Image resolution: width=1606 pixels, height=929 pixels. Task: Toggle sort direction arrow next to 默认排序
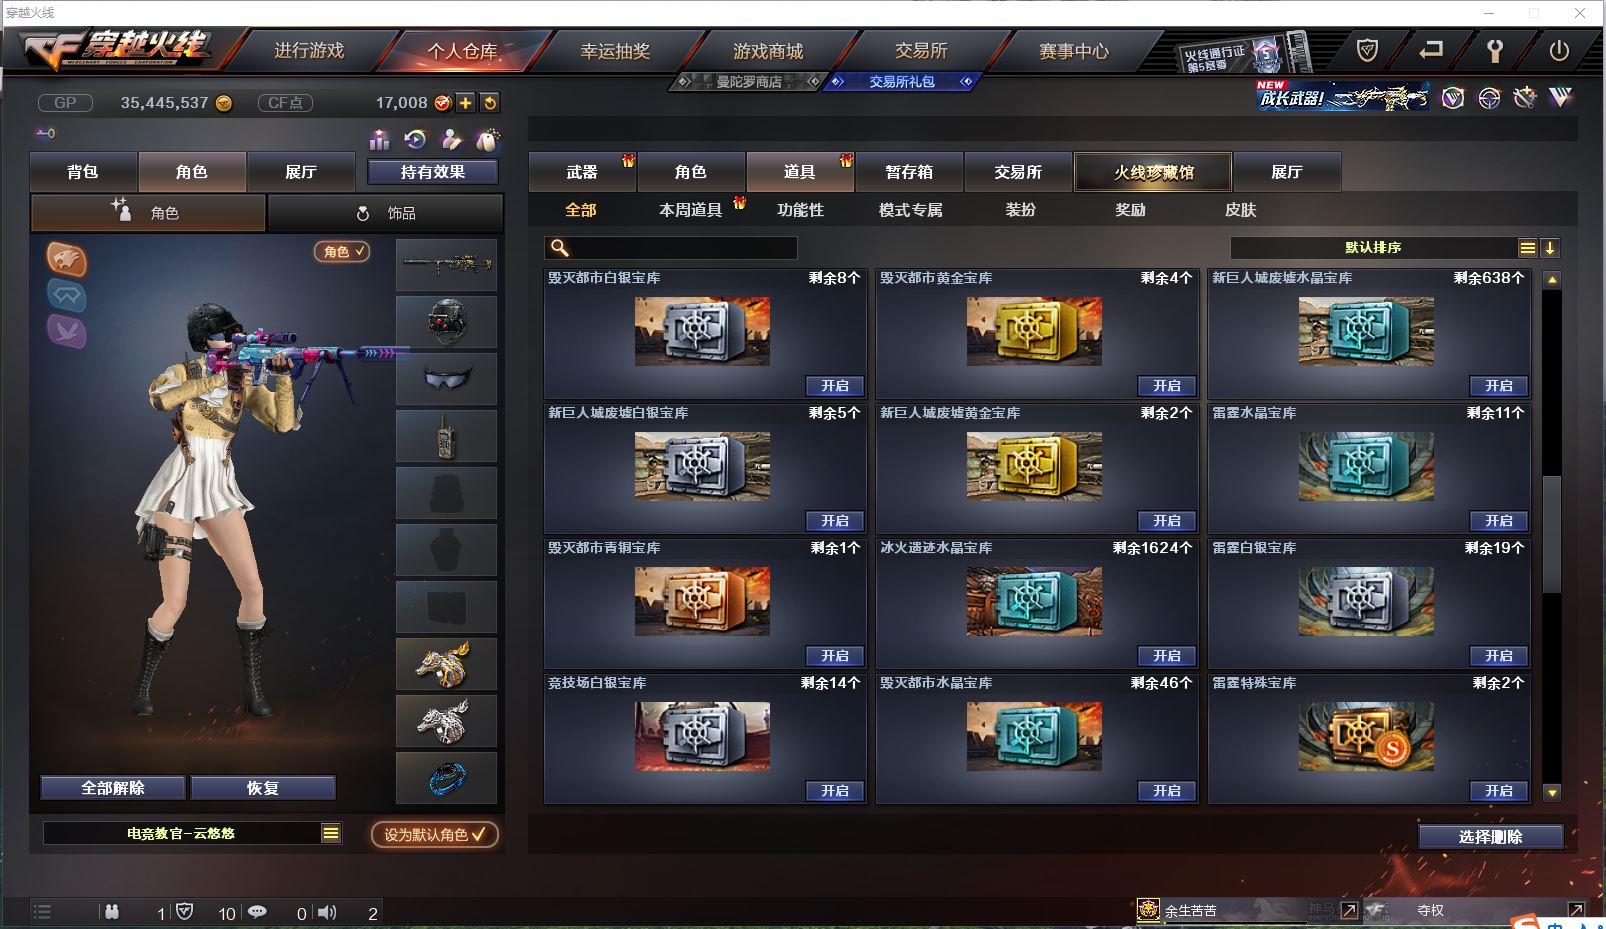[x=1550, y=248]
